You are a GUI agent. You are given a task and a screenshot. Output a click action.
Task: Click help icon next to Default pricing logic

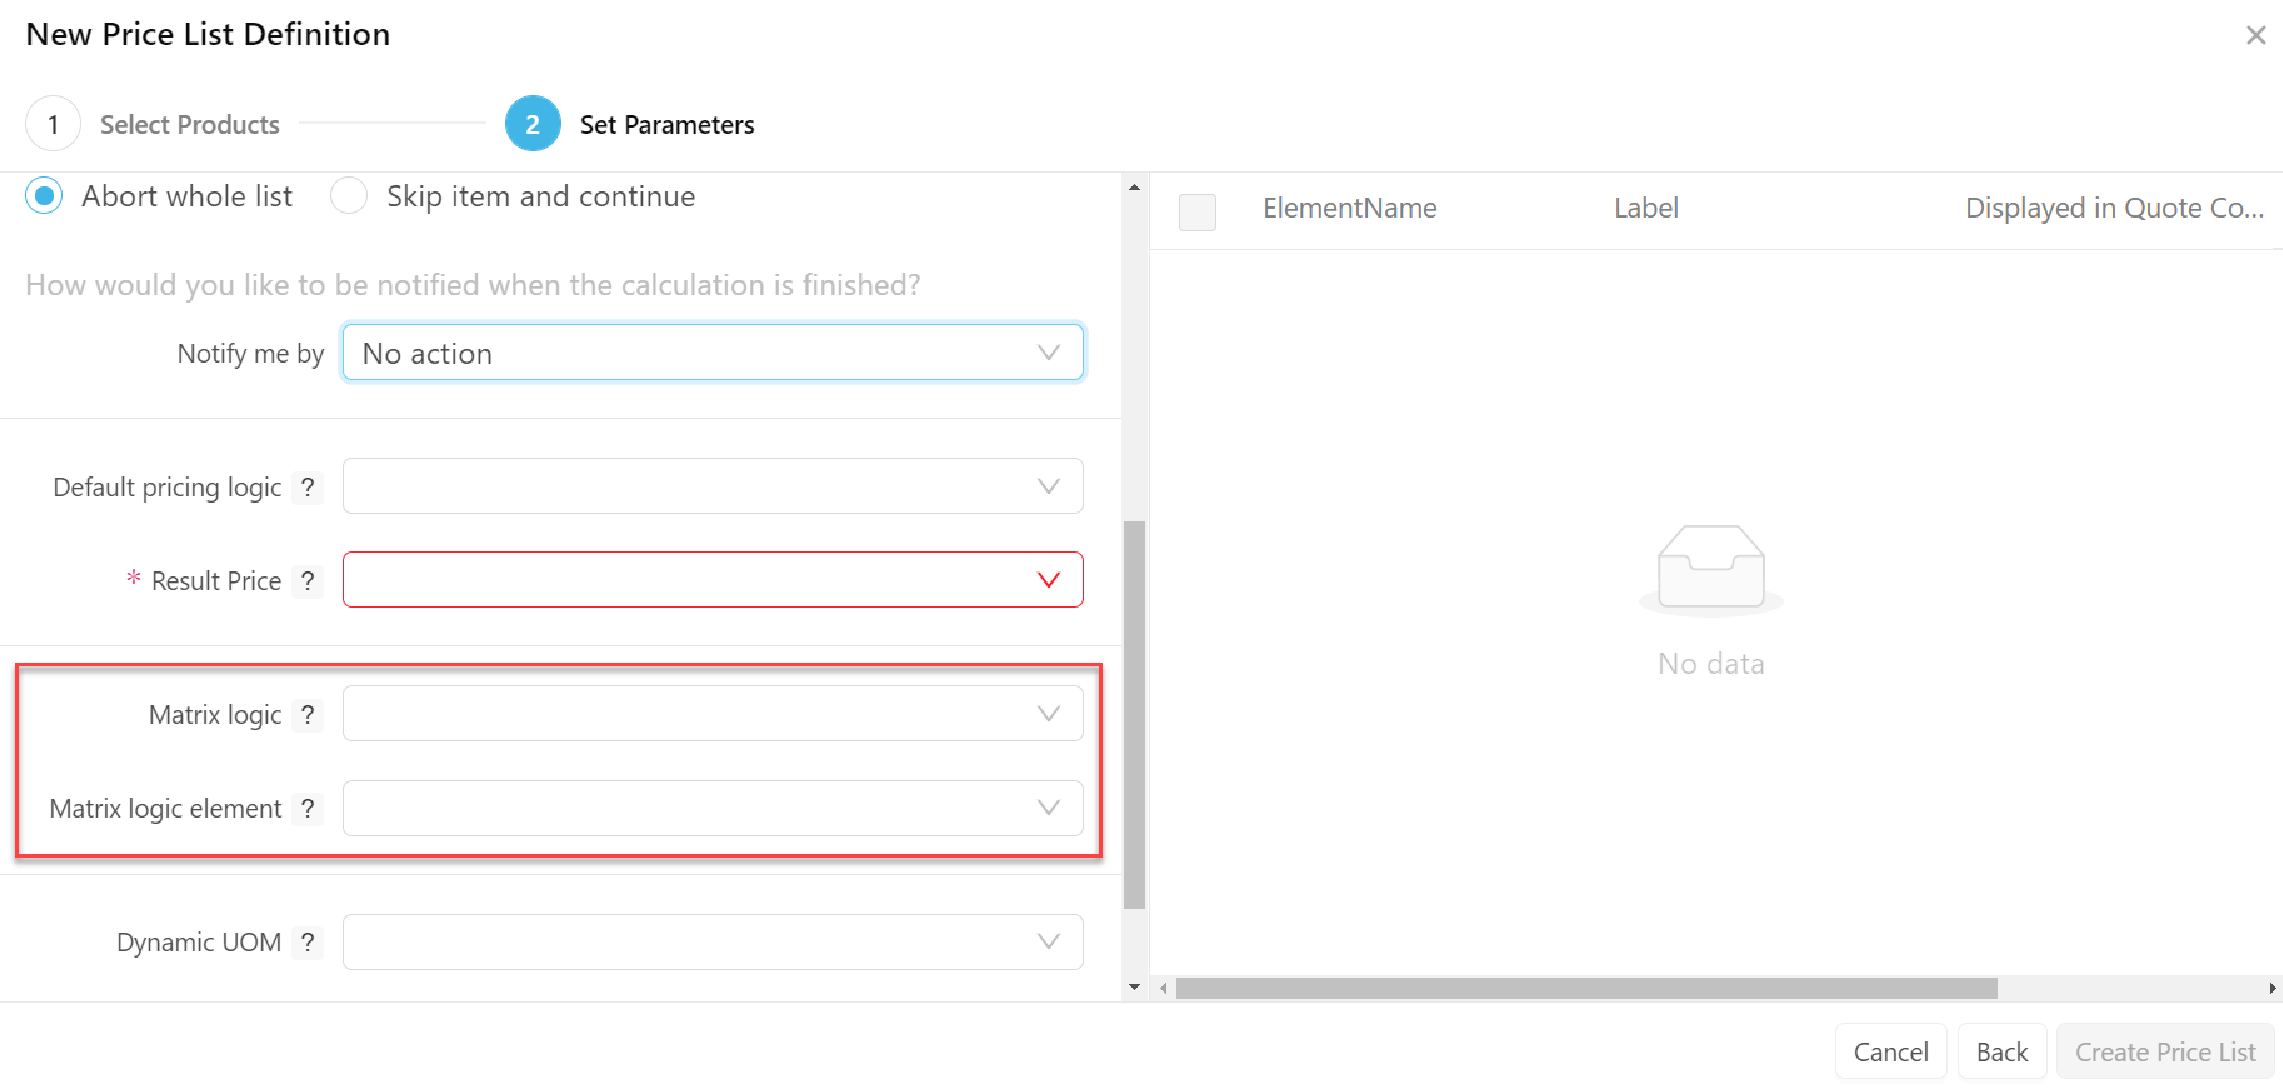308,487
